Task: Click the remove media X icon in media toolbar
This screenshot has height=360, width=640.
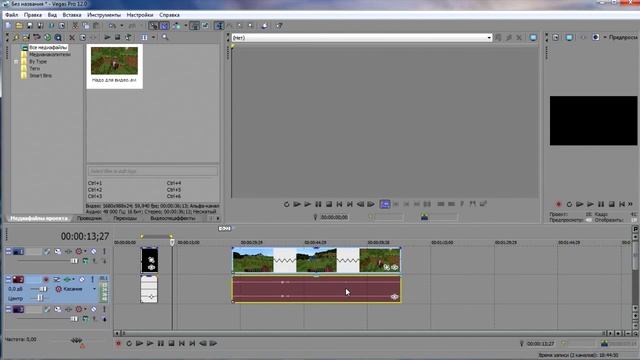Action: pos(72,37)
